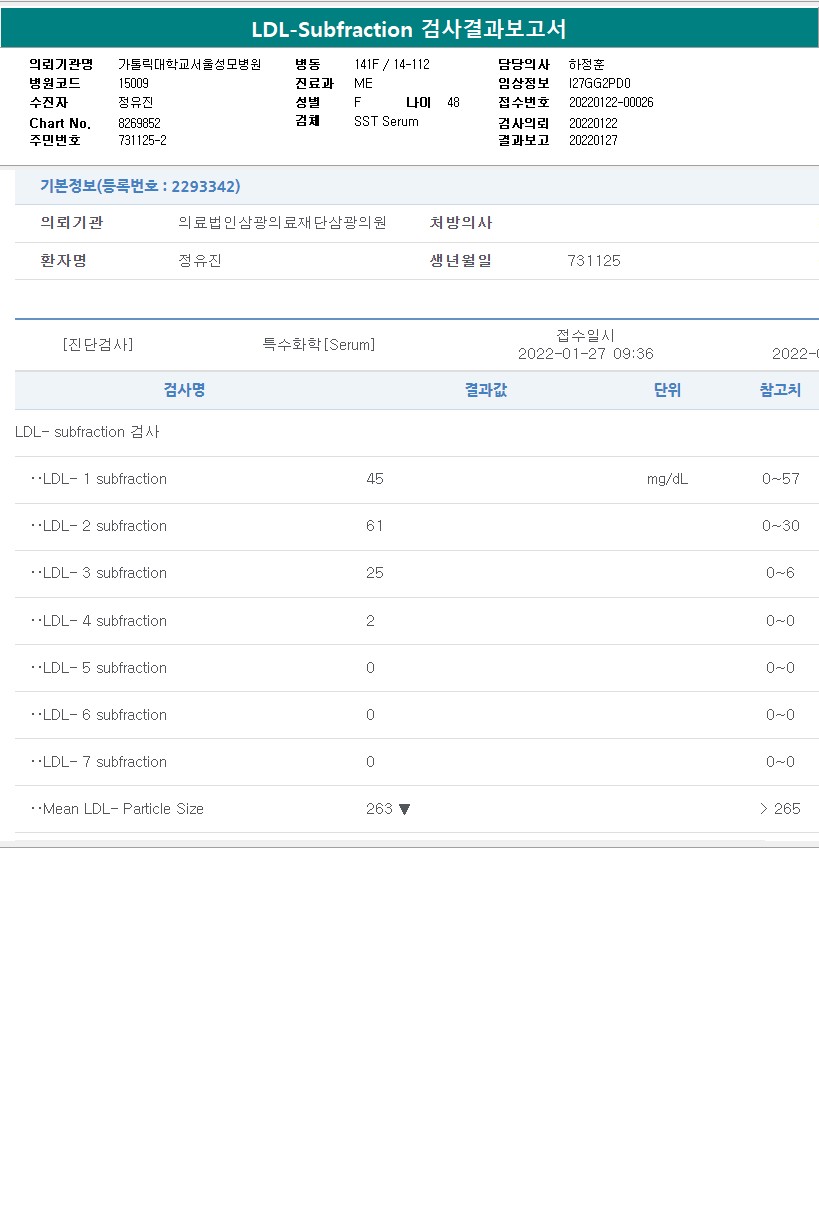Click the hospital name 가톨릭대학교서울성모병원
Screen dimensions: 819x1212
click(189, 64)
